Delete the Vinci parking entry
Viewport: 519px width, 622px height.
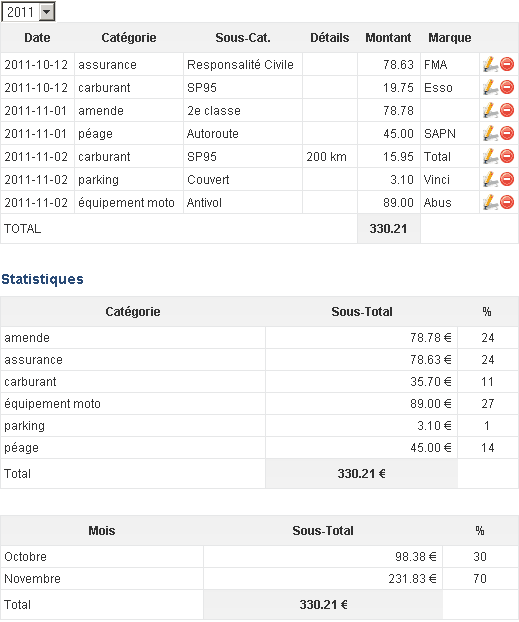(507, 179)
